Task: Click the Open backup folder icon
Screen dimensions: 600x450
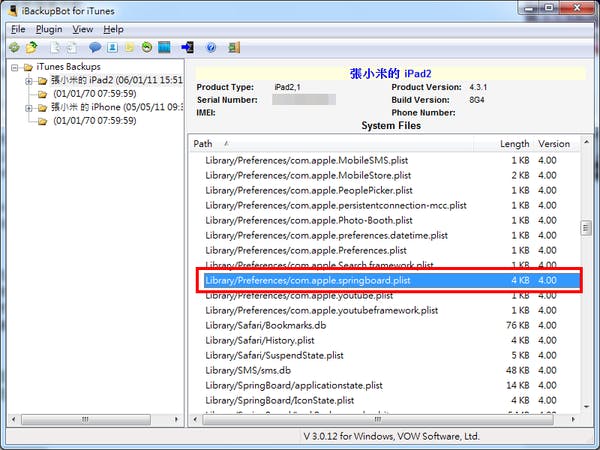Action: [32, 47]
